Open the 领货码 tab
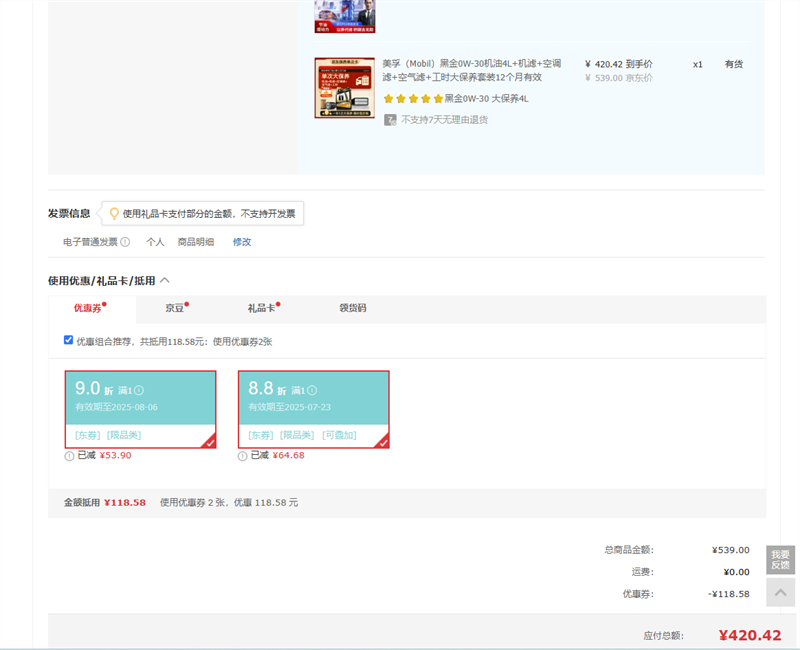 coord(353,308)
